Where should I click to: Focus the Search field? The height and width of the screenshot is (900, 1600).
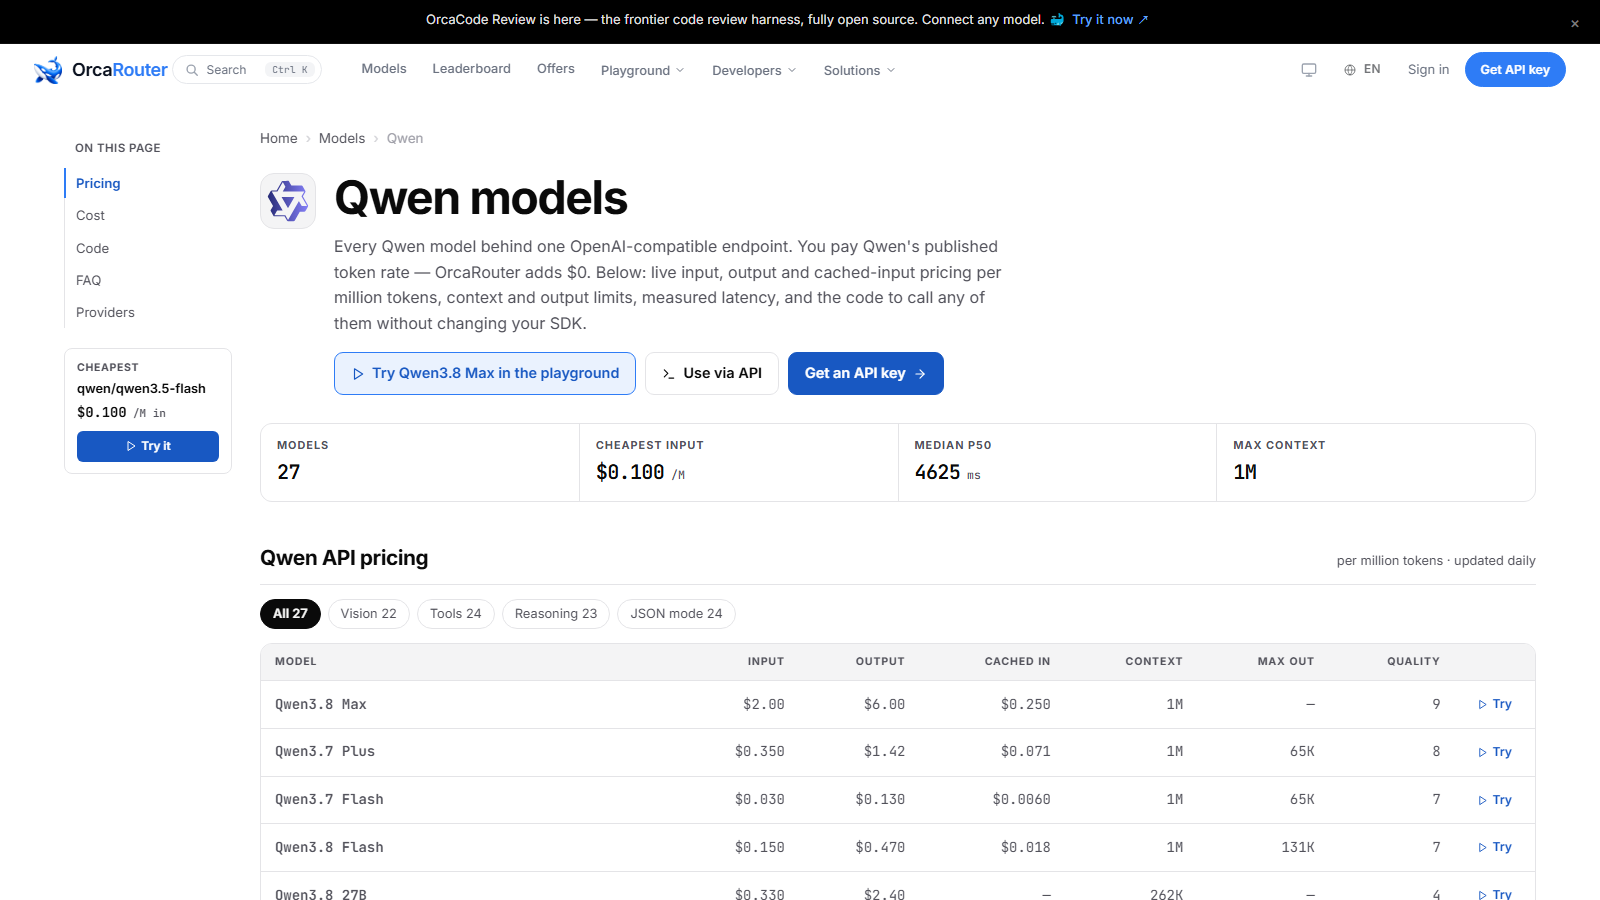coord(247,70)
